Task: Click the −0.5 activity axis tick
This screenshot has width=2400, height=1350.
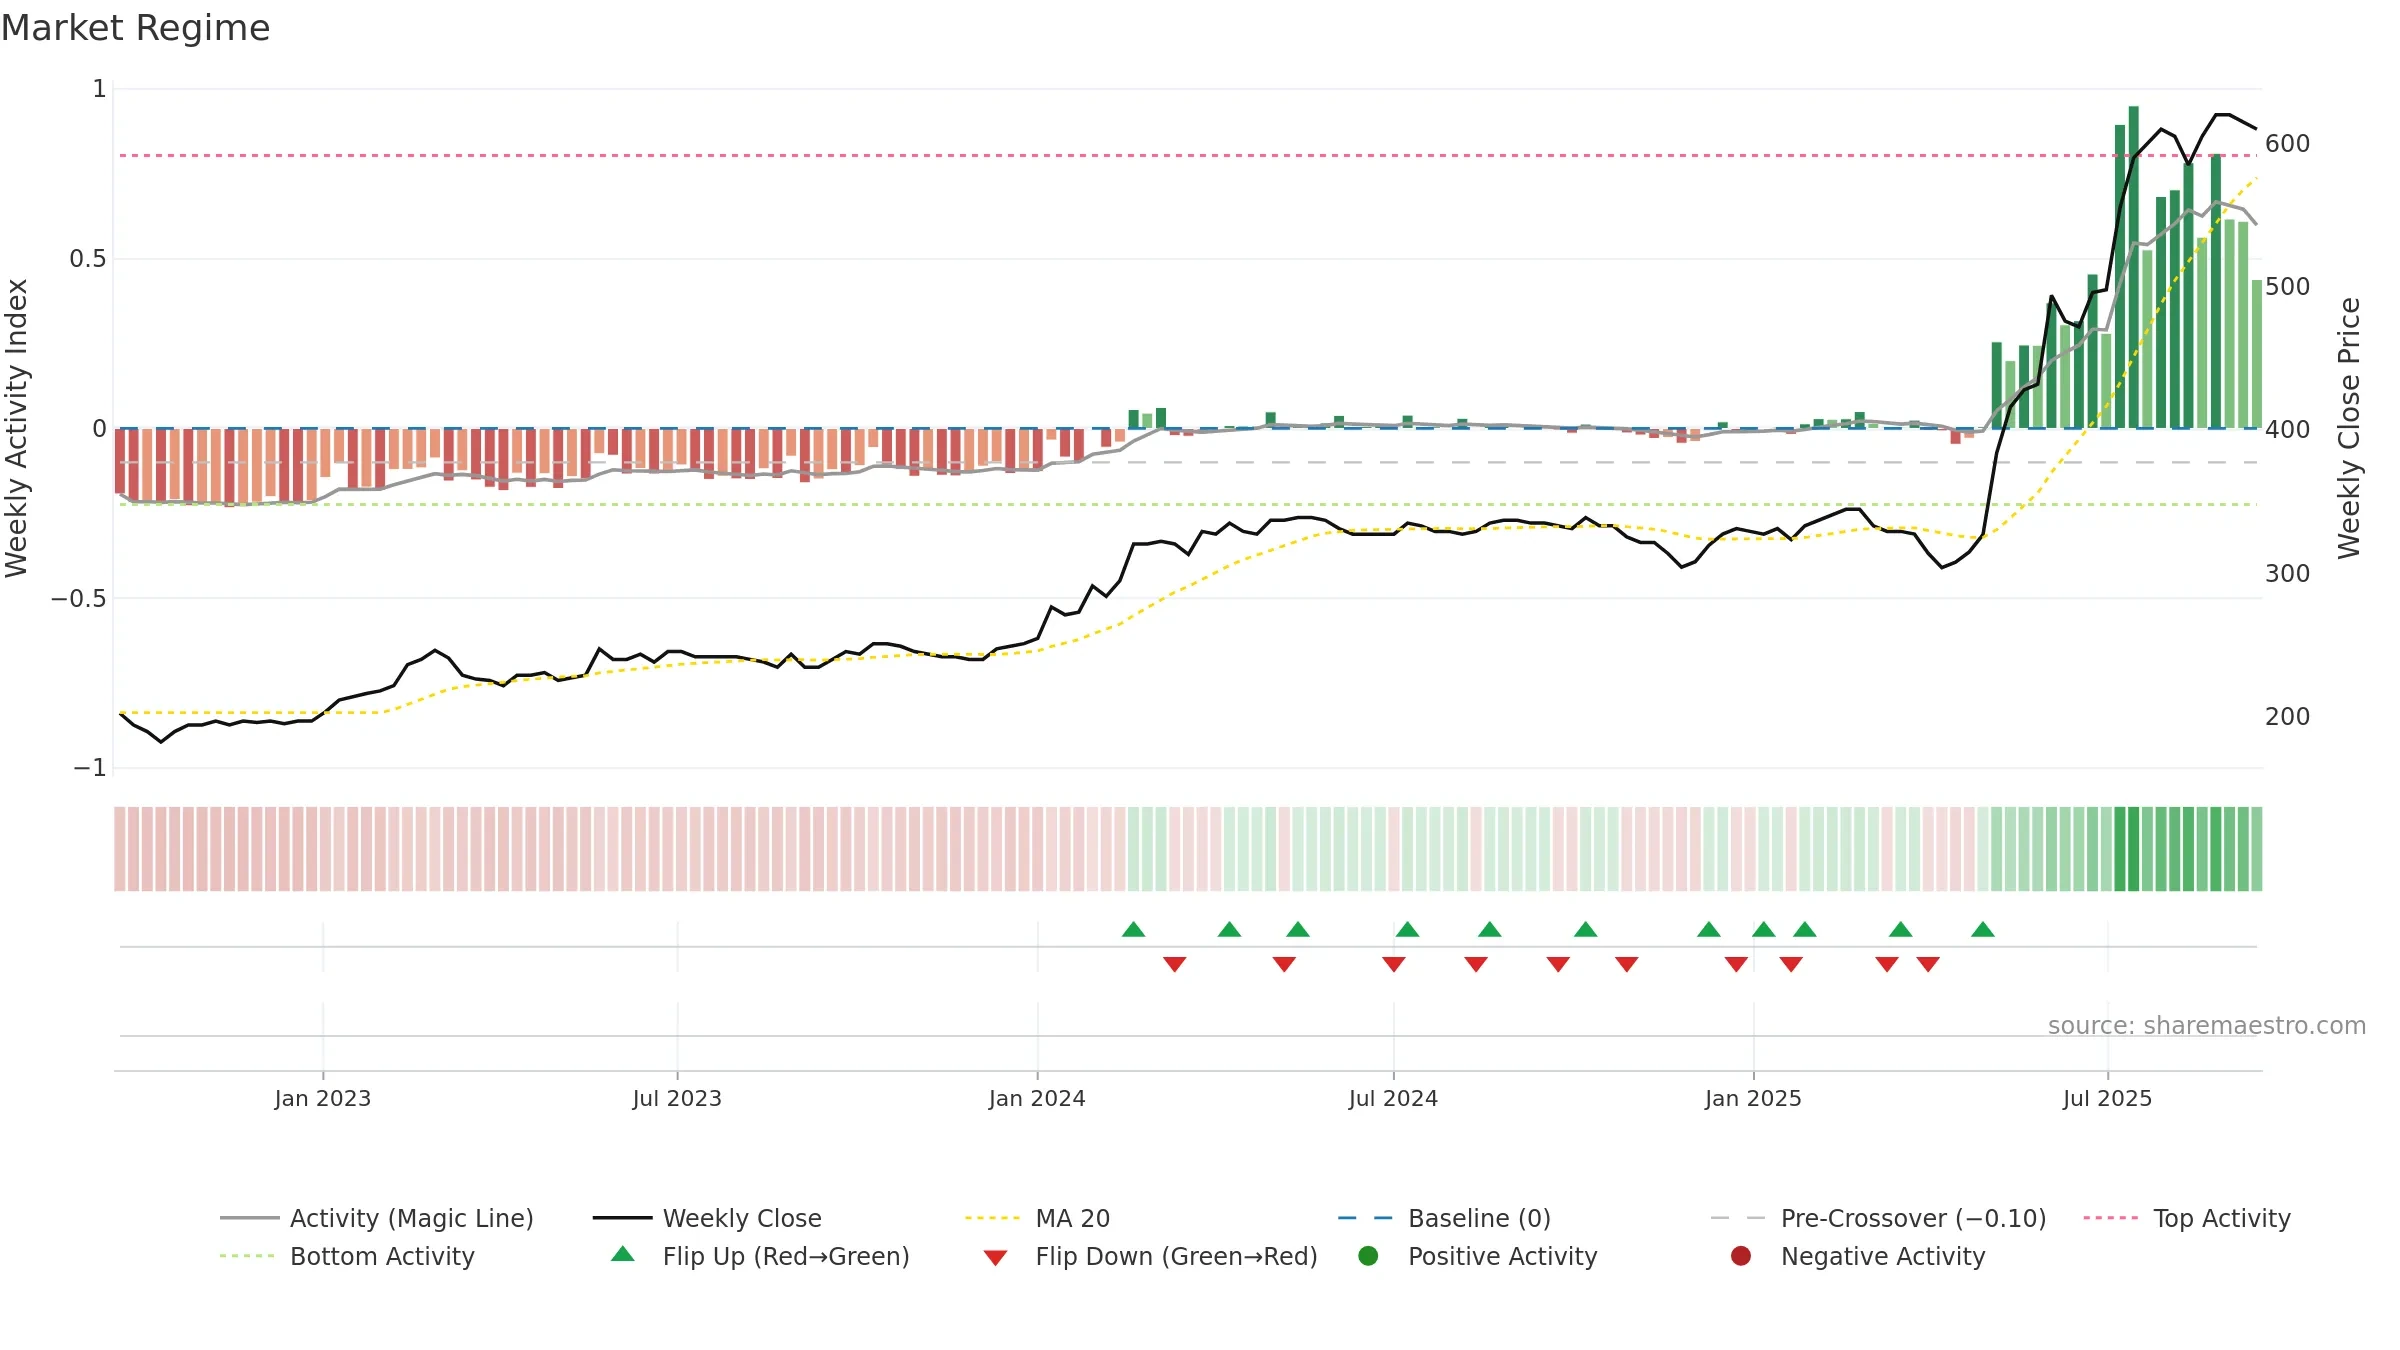Action: [78, 599]
